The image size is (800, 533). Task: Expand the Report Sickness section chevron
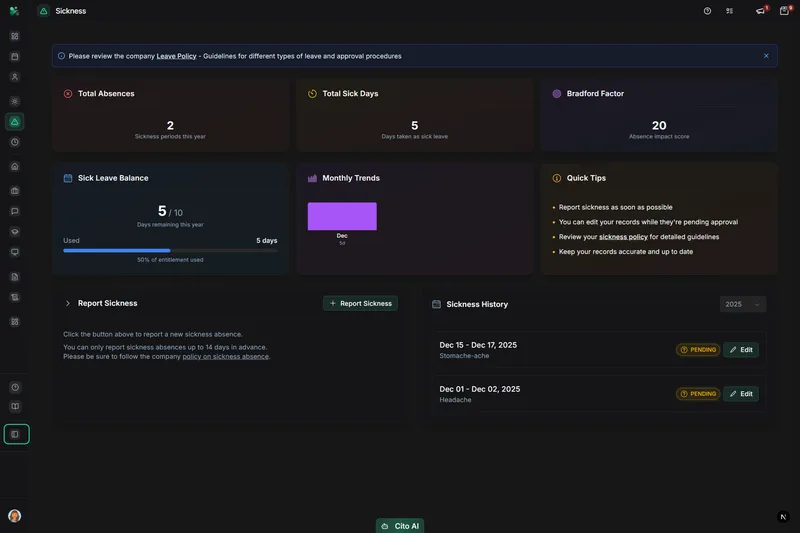coord(67,303)
